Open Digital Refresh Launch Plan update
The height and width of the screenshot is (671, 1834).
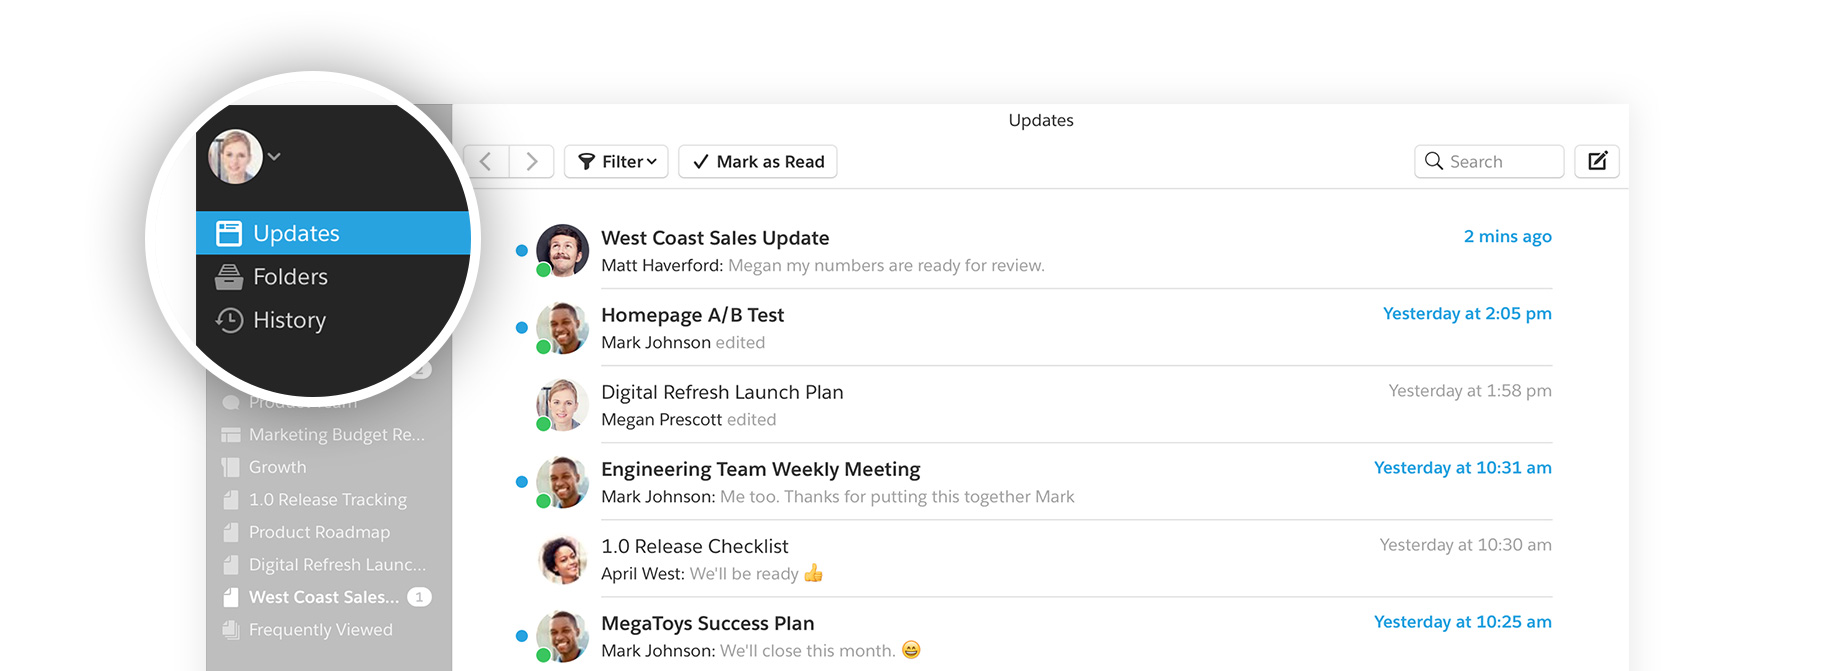tap(722, 392)
